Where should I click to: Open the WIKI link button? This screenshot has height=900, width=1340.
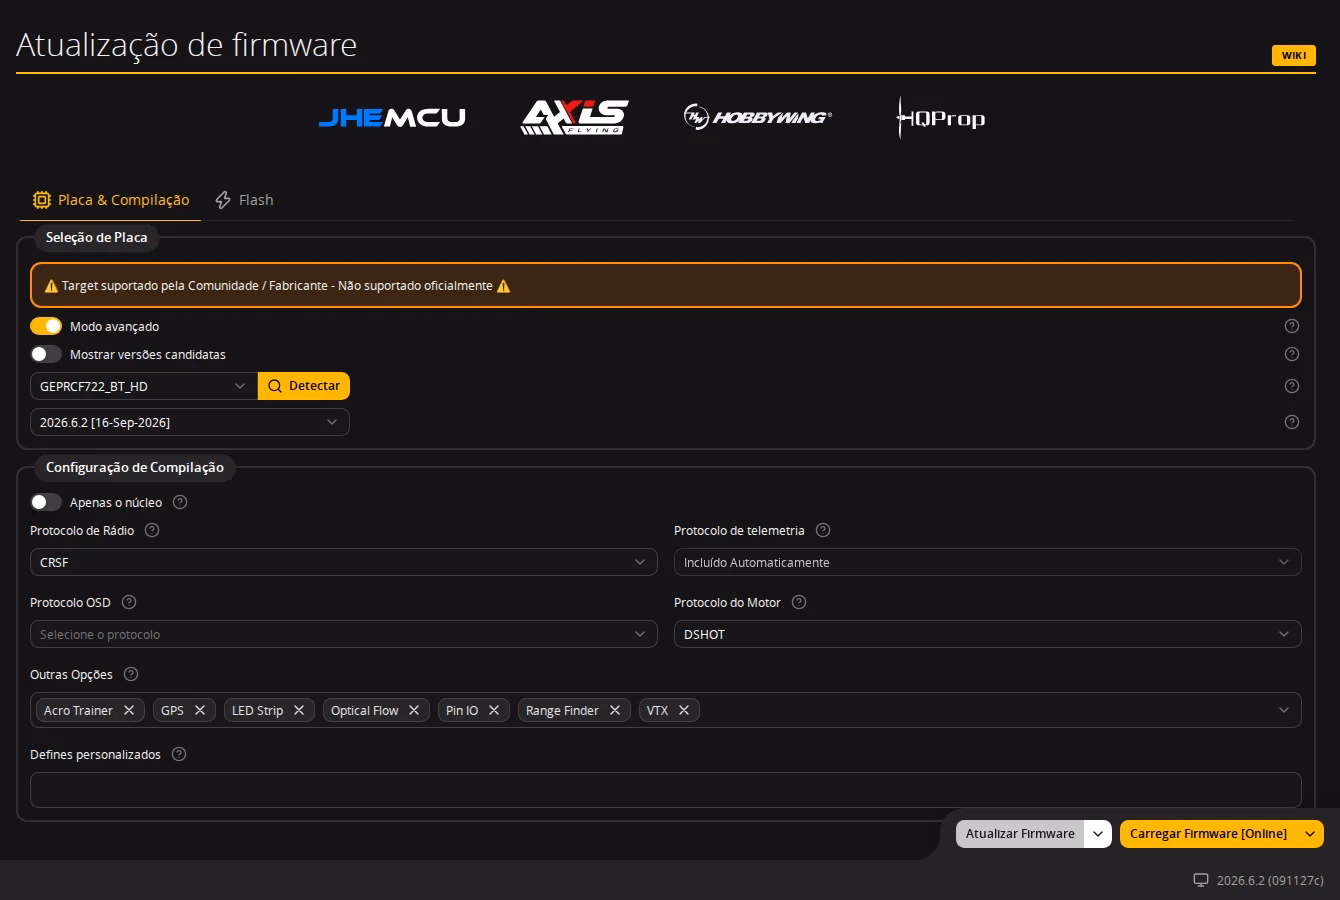(x=1294, y=55)
